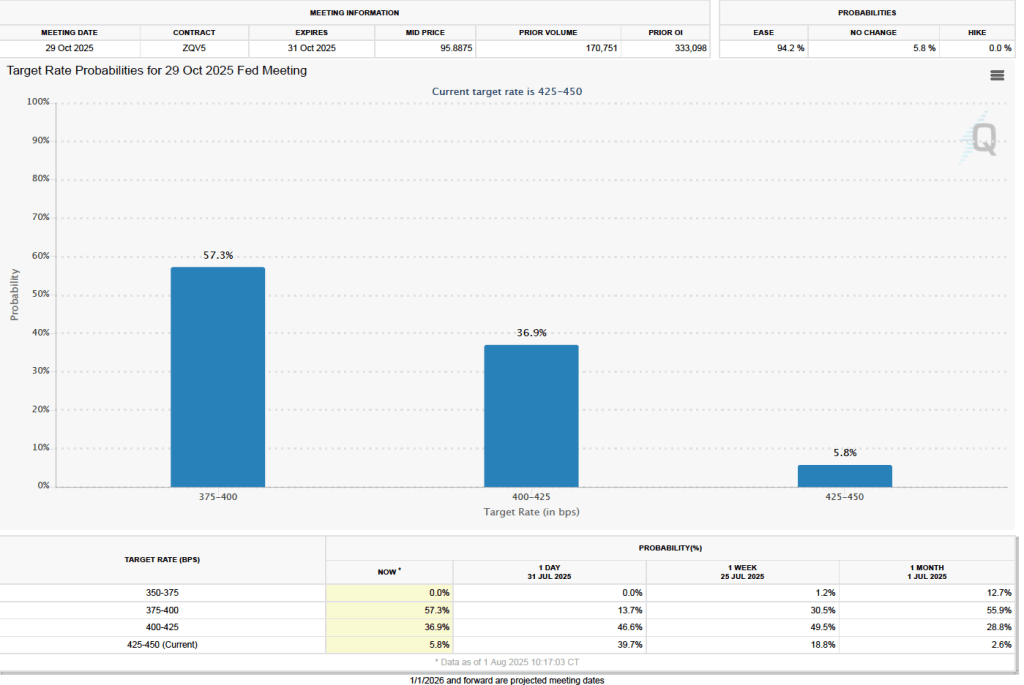Click the small 425-450 probability bar

coord(844,476)
